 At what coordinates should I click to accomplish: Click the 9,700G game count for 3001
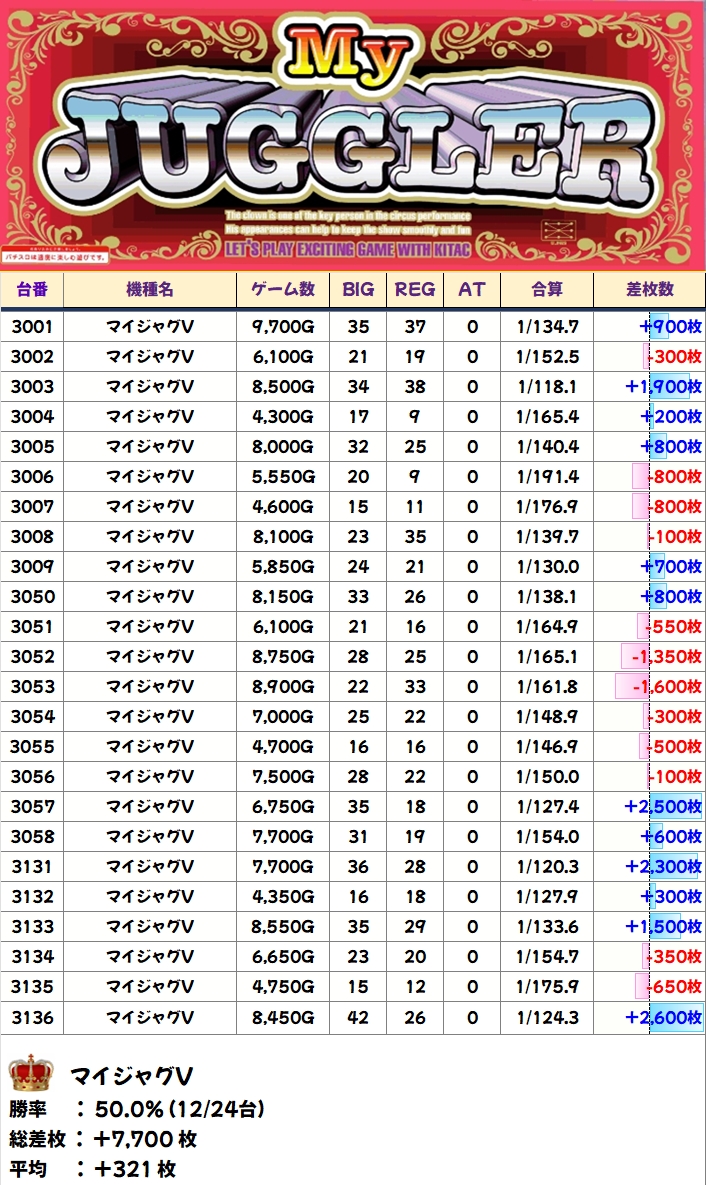(283, 326)
